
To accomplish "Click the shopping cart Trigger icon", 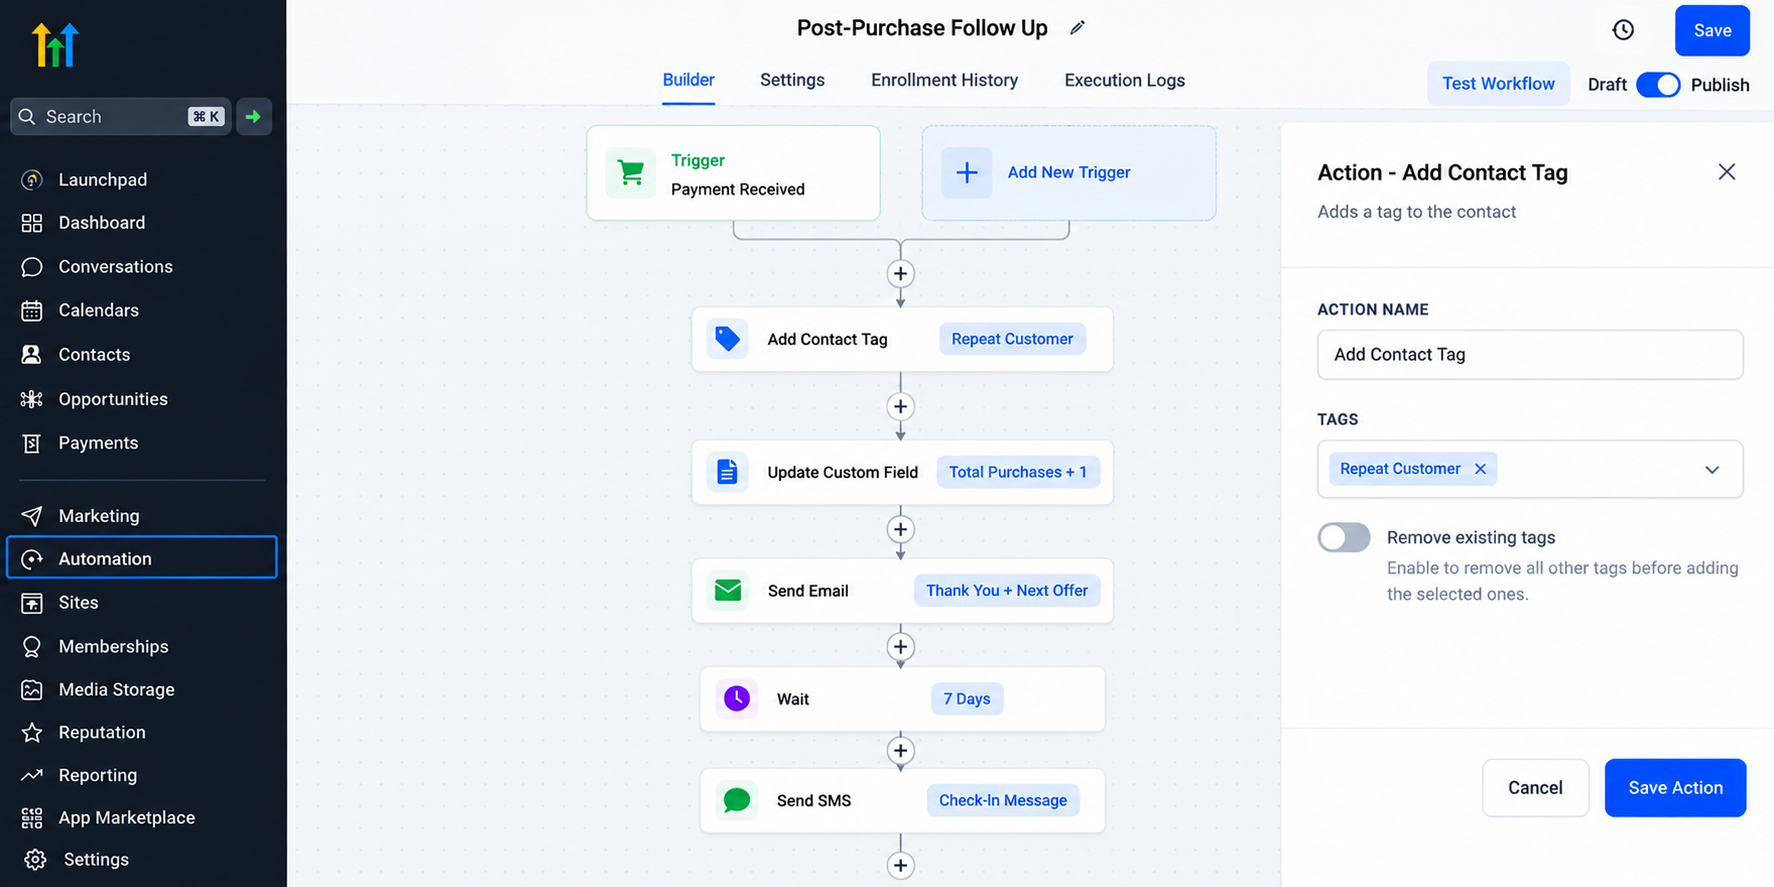I will tap(631, 173).
